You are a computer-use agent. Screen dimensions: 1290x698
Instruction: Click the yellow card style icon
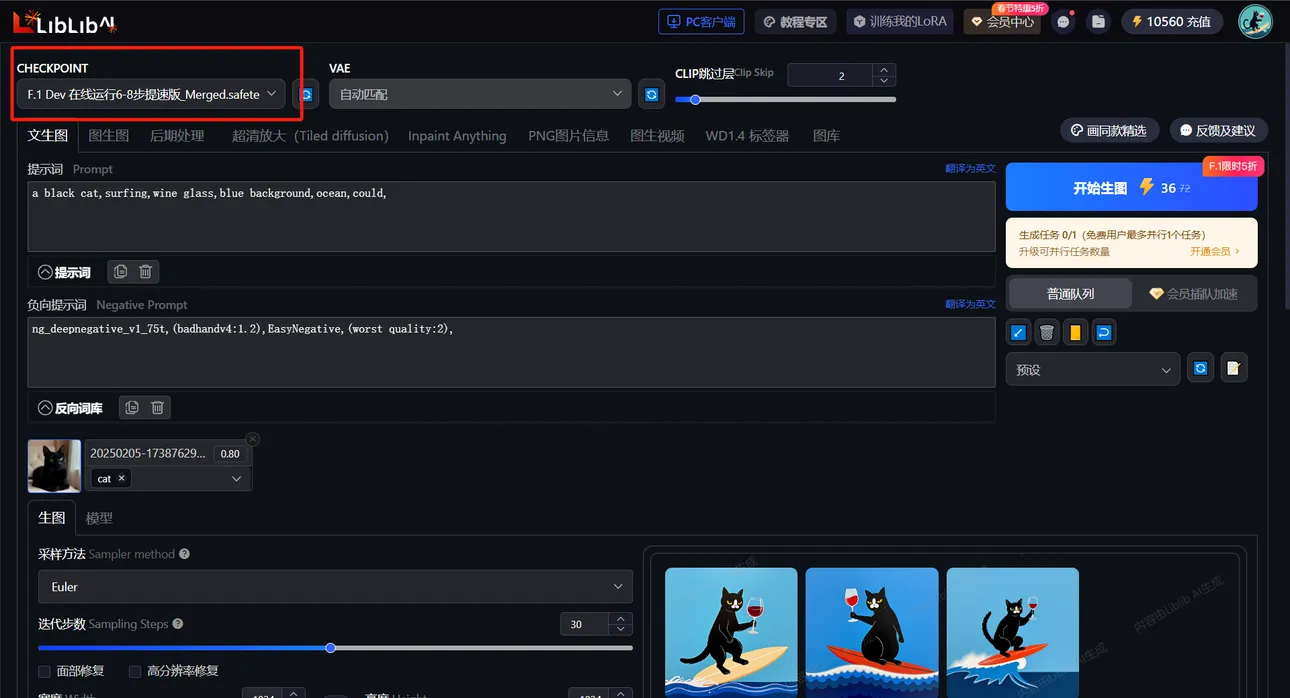[x=1075, y=333]
